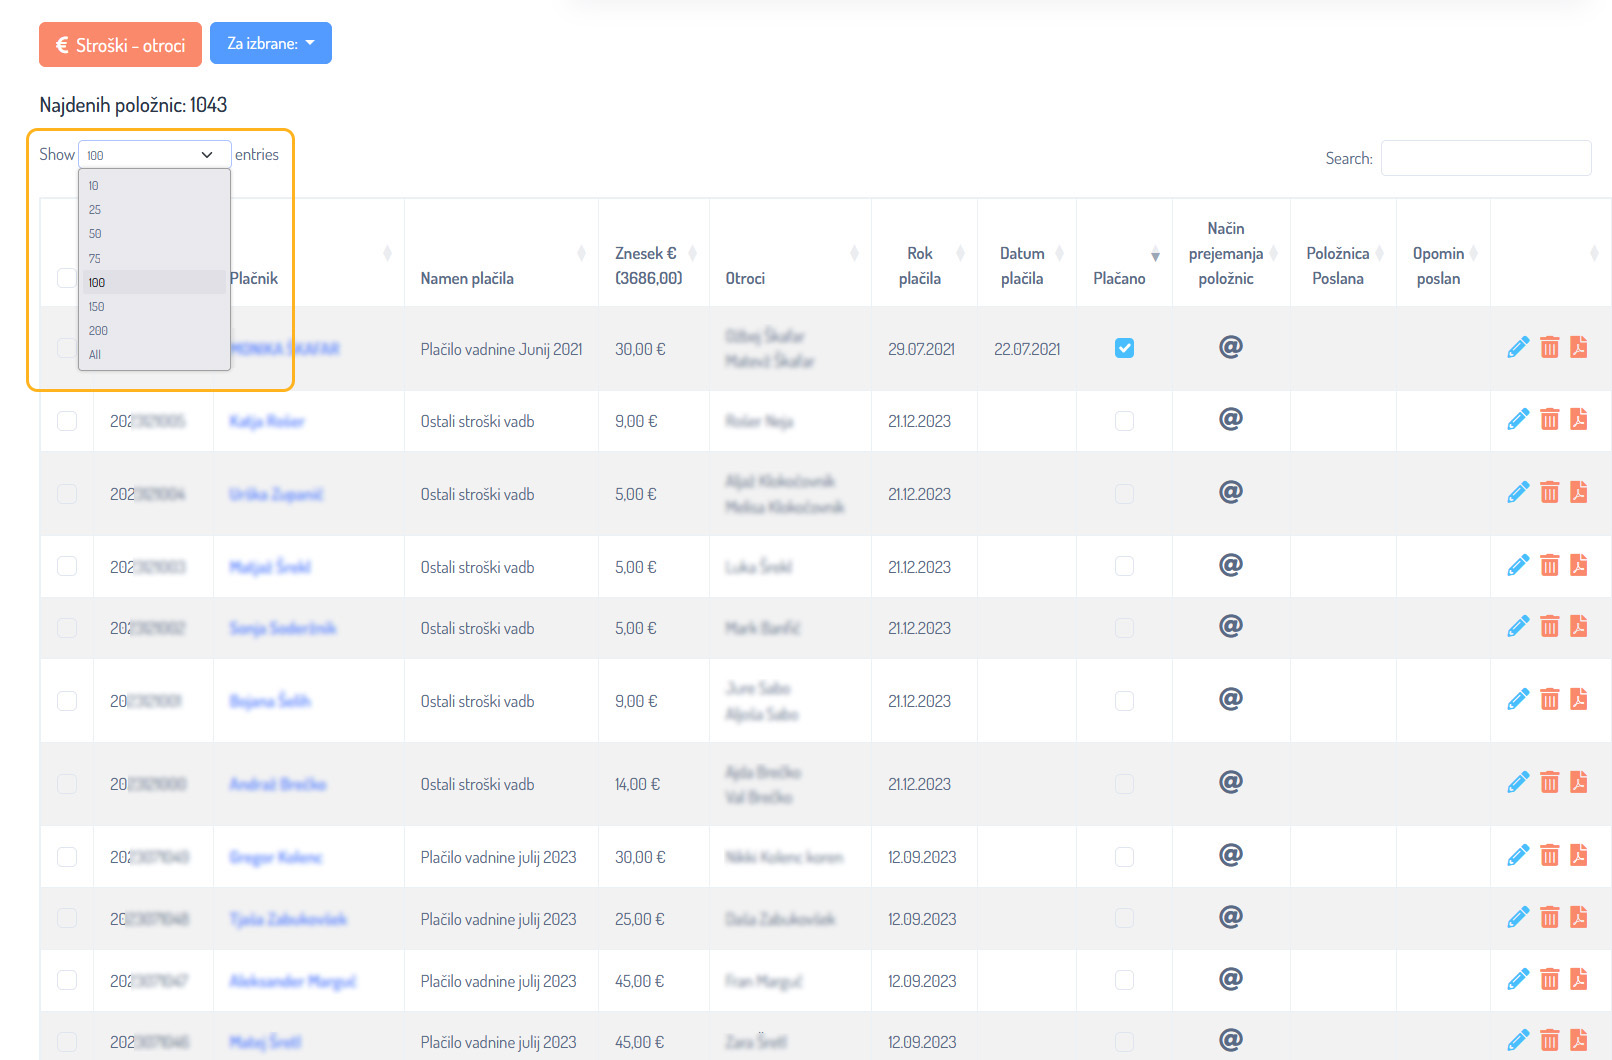The width and height of the screenshot is (1612, 1060).
Task: Tick the select-all checkbox in table header
Action: tap(66, 278)
